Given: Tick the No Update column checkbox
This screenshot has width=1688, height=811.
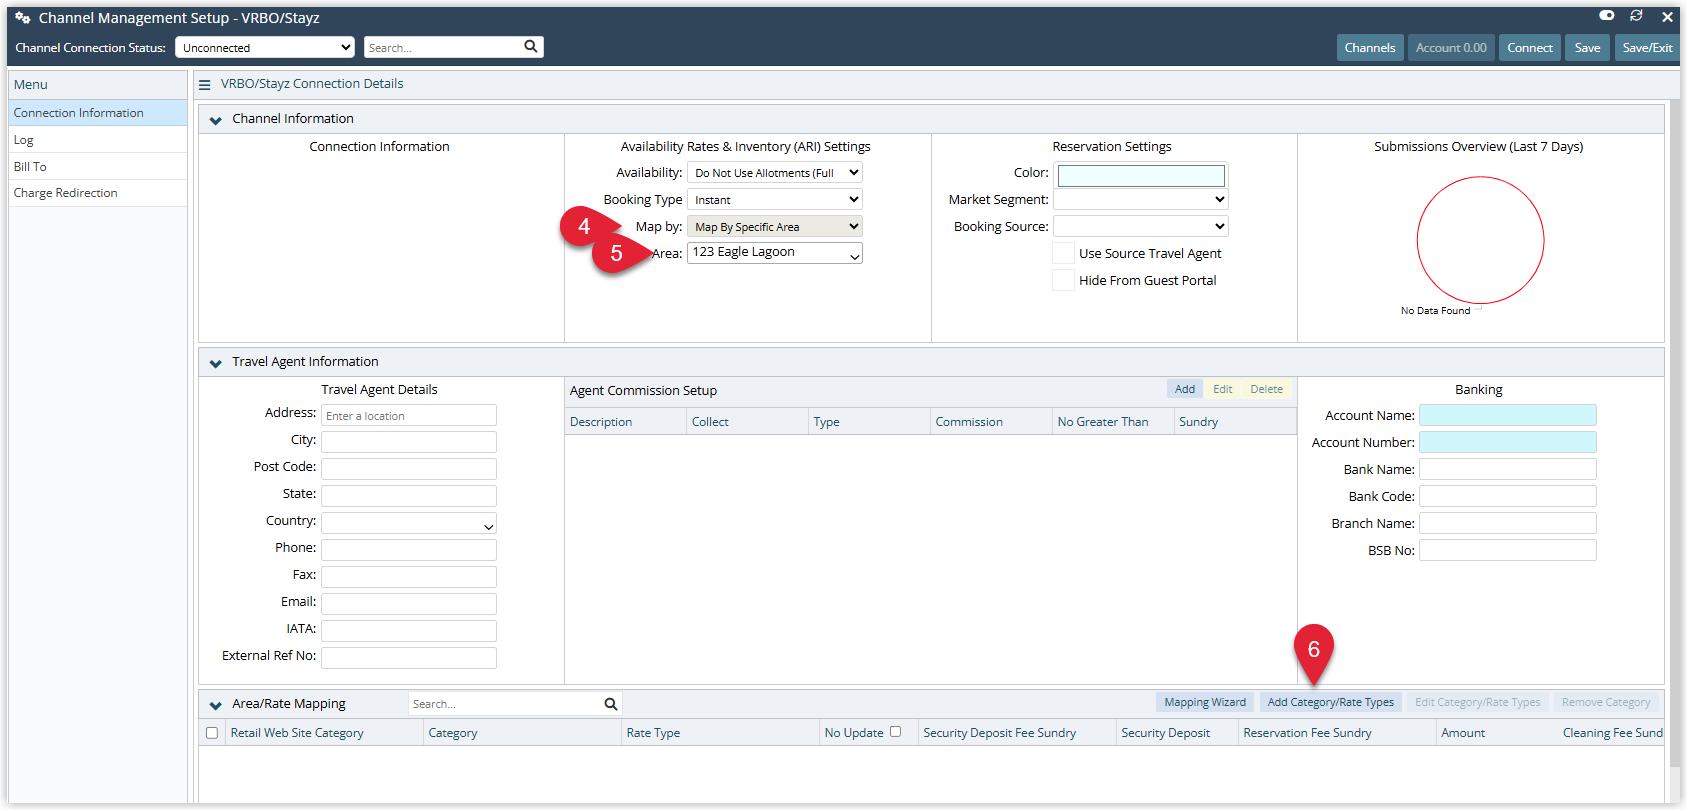Looking at the screenshot, I should [896, 732].
